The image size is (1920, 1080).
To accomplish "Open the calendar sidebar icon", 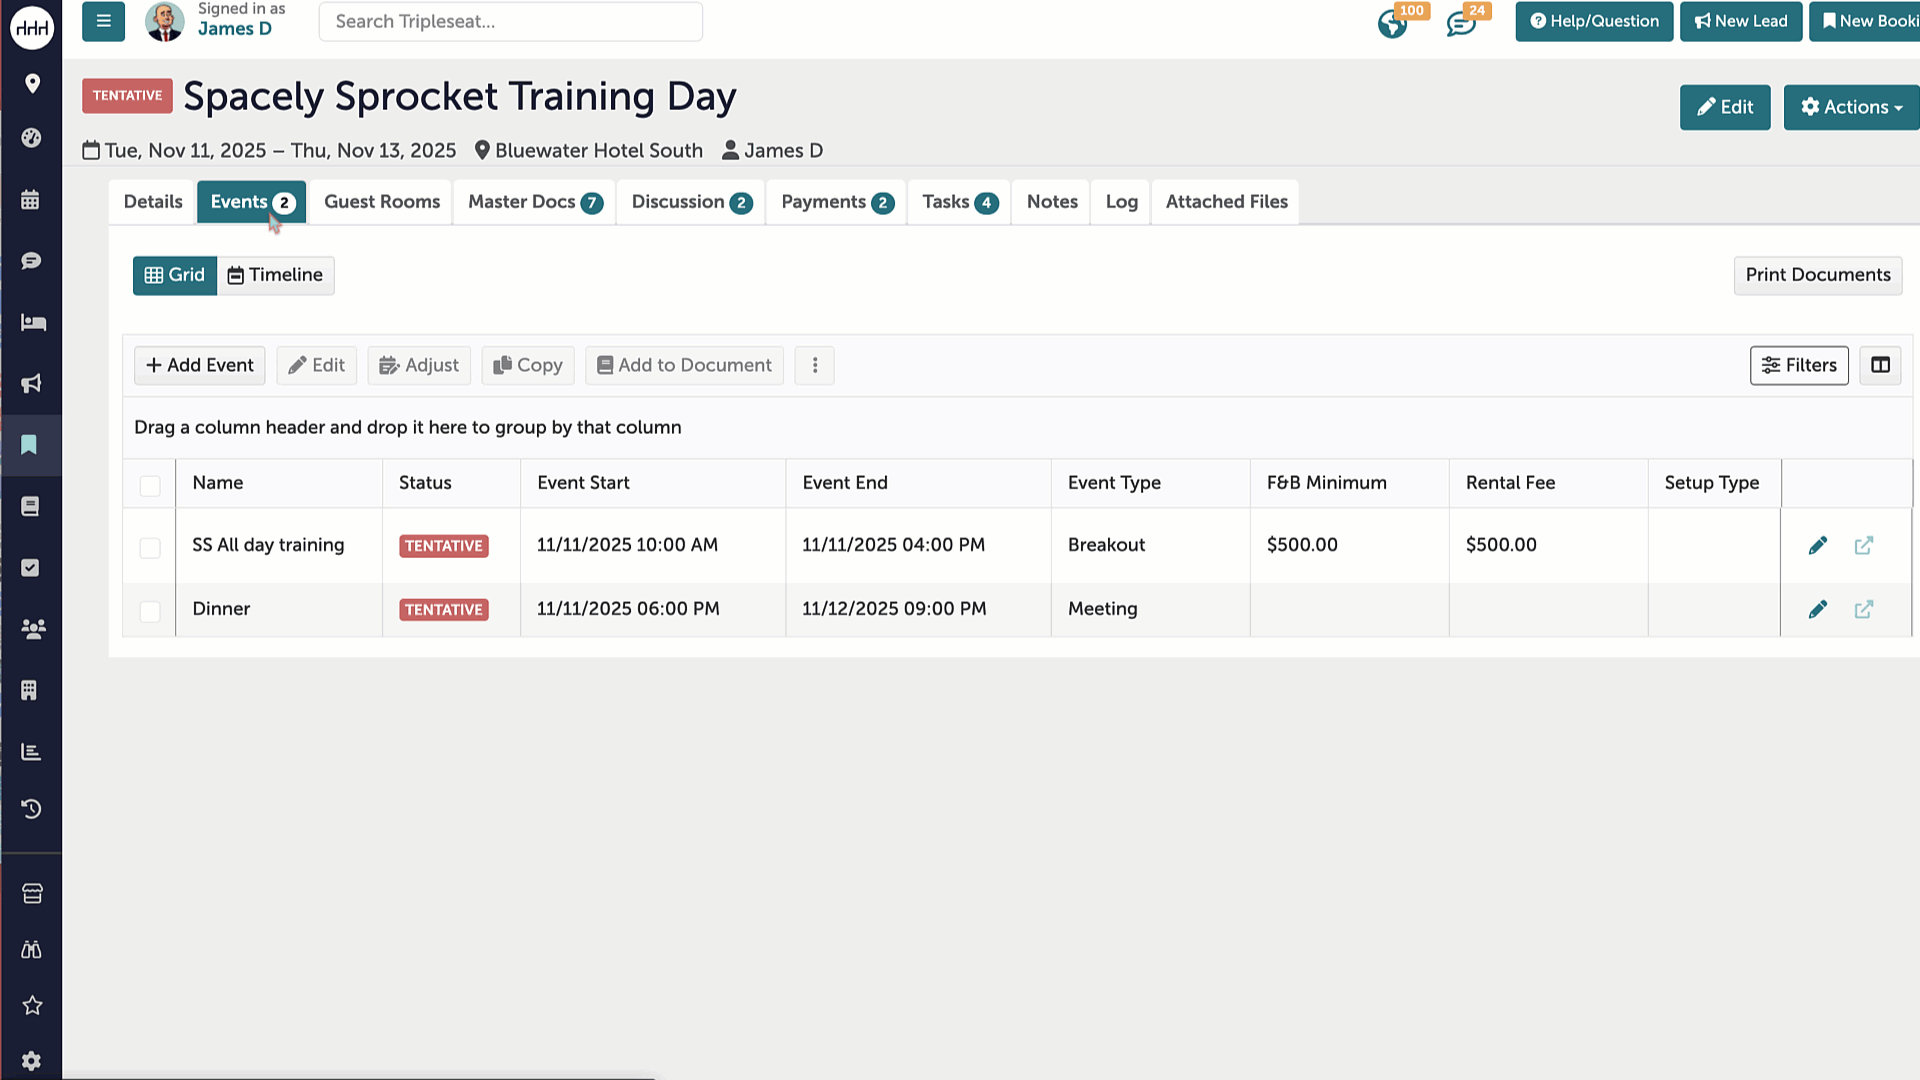I will click(30, 200).
